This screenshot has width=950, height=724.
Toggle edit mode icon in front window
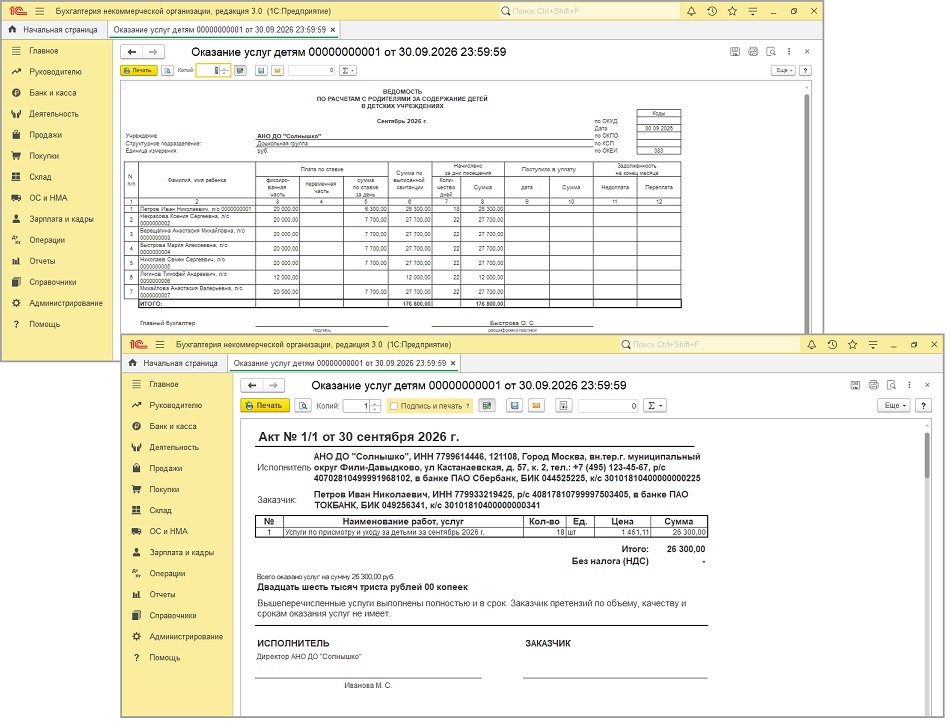coord(487,405)
